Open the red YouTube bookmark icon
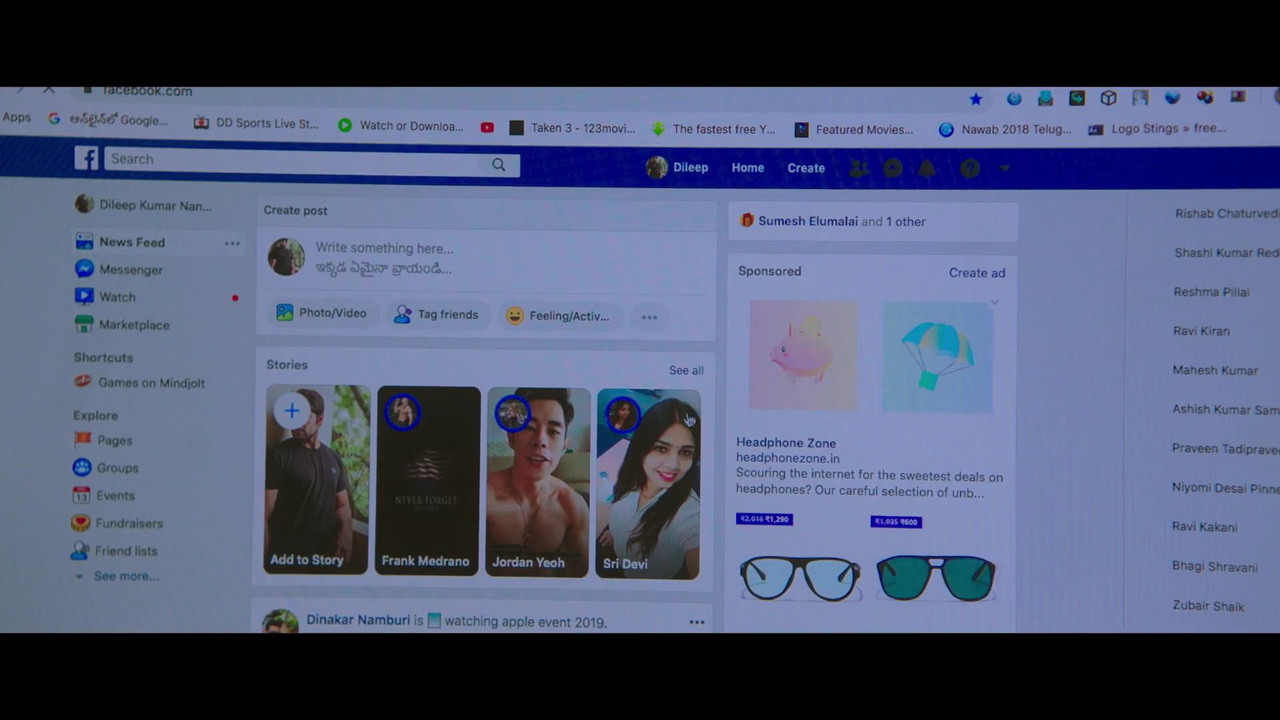This screenshot has height=720, width=1280. point(487,127)
